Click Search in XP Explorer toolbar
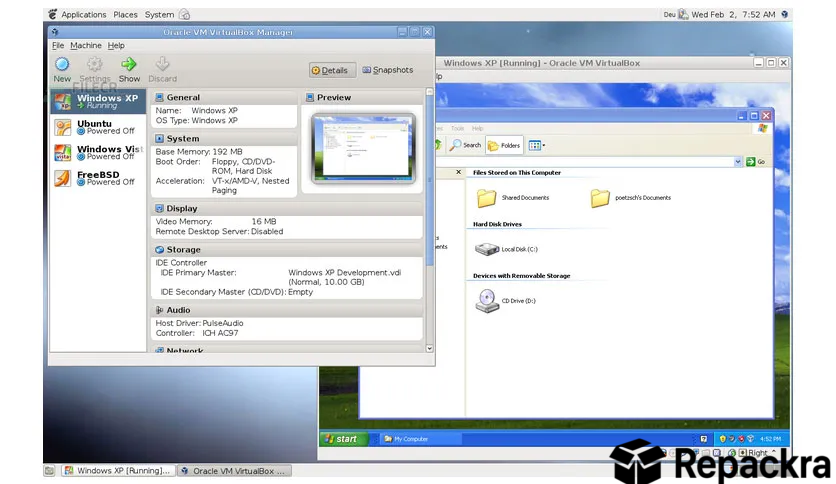Image resolution: width=836 pixels, height=484 pixels. tap(465, 145)
